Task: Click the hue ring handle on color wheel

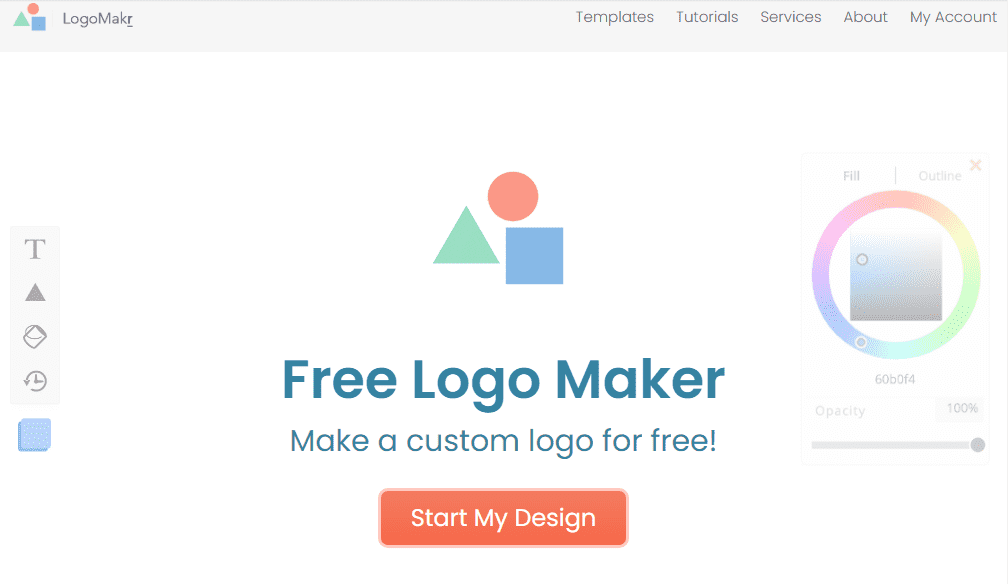Action: [861, 342]
